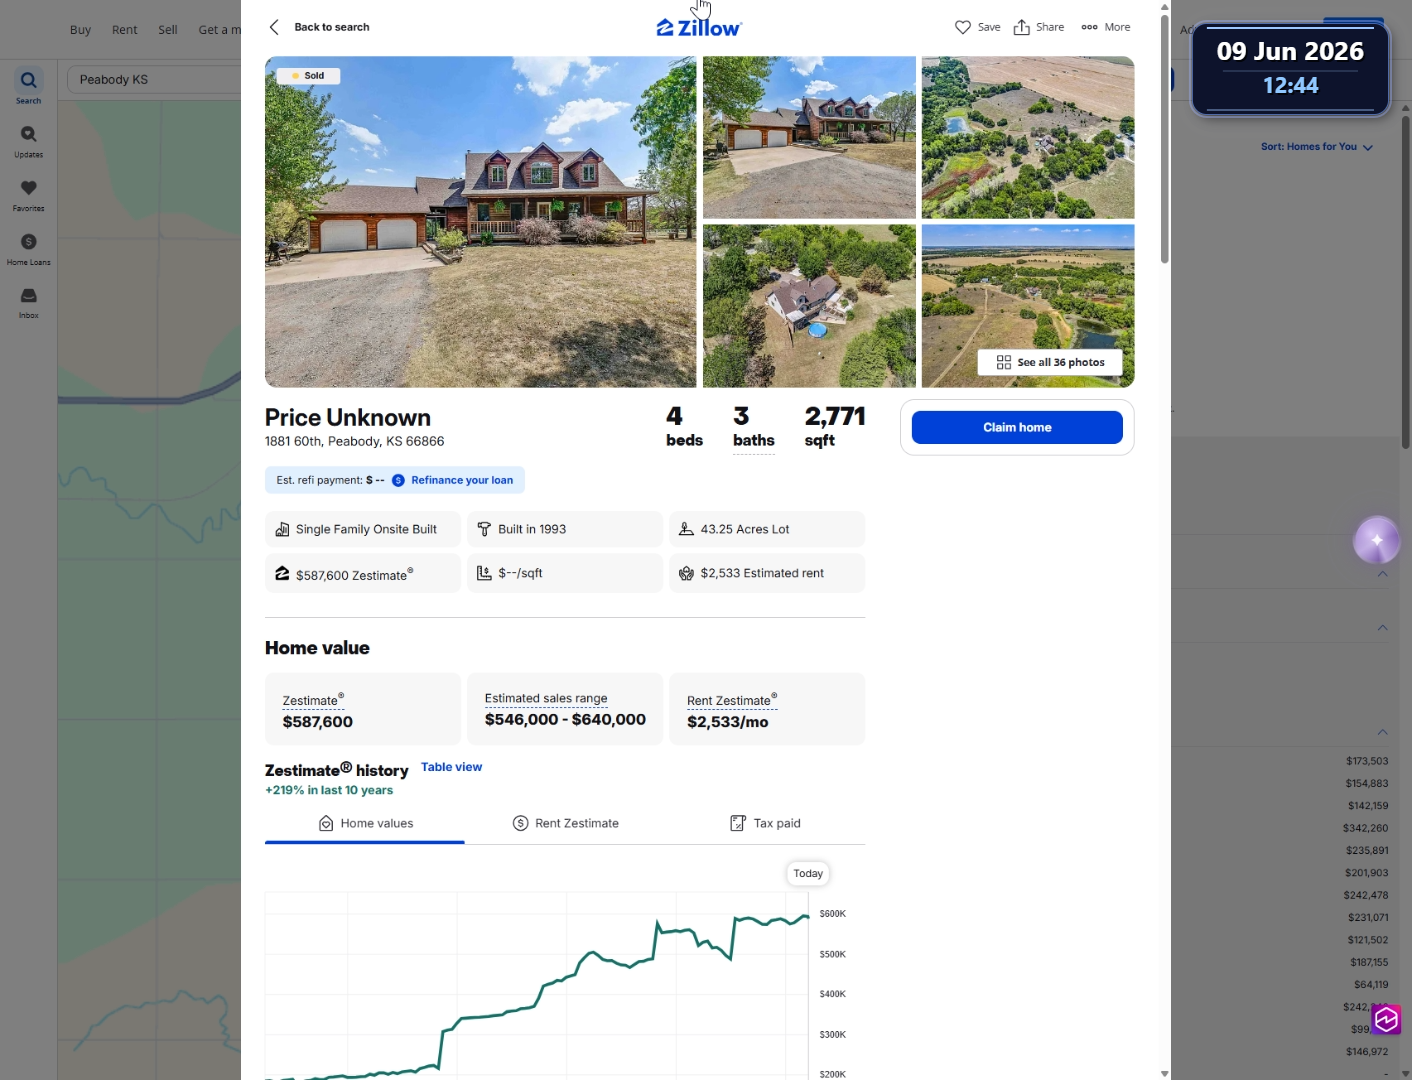Click the dollar icon beside Refinance your loan
The width and height of the screenshot is (1412, 1080).
click(x=398, y=480)
